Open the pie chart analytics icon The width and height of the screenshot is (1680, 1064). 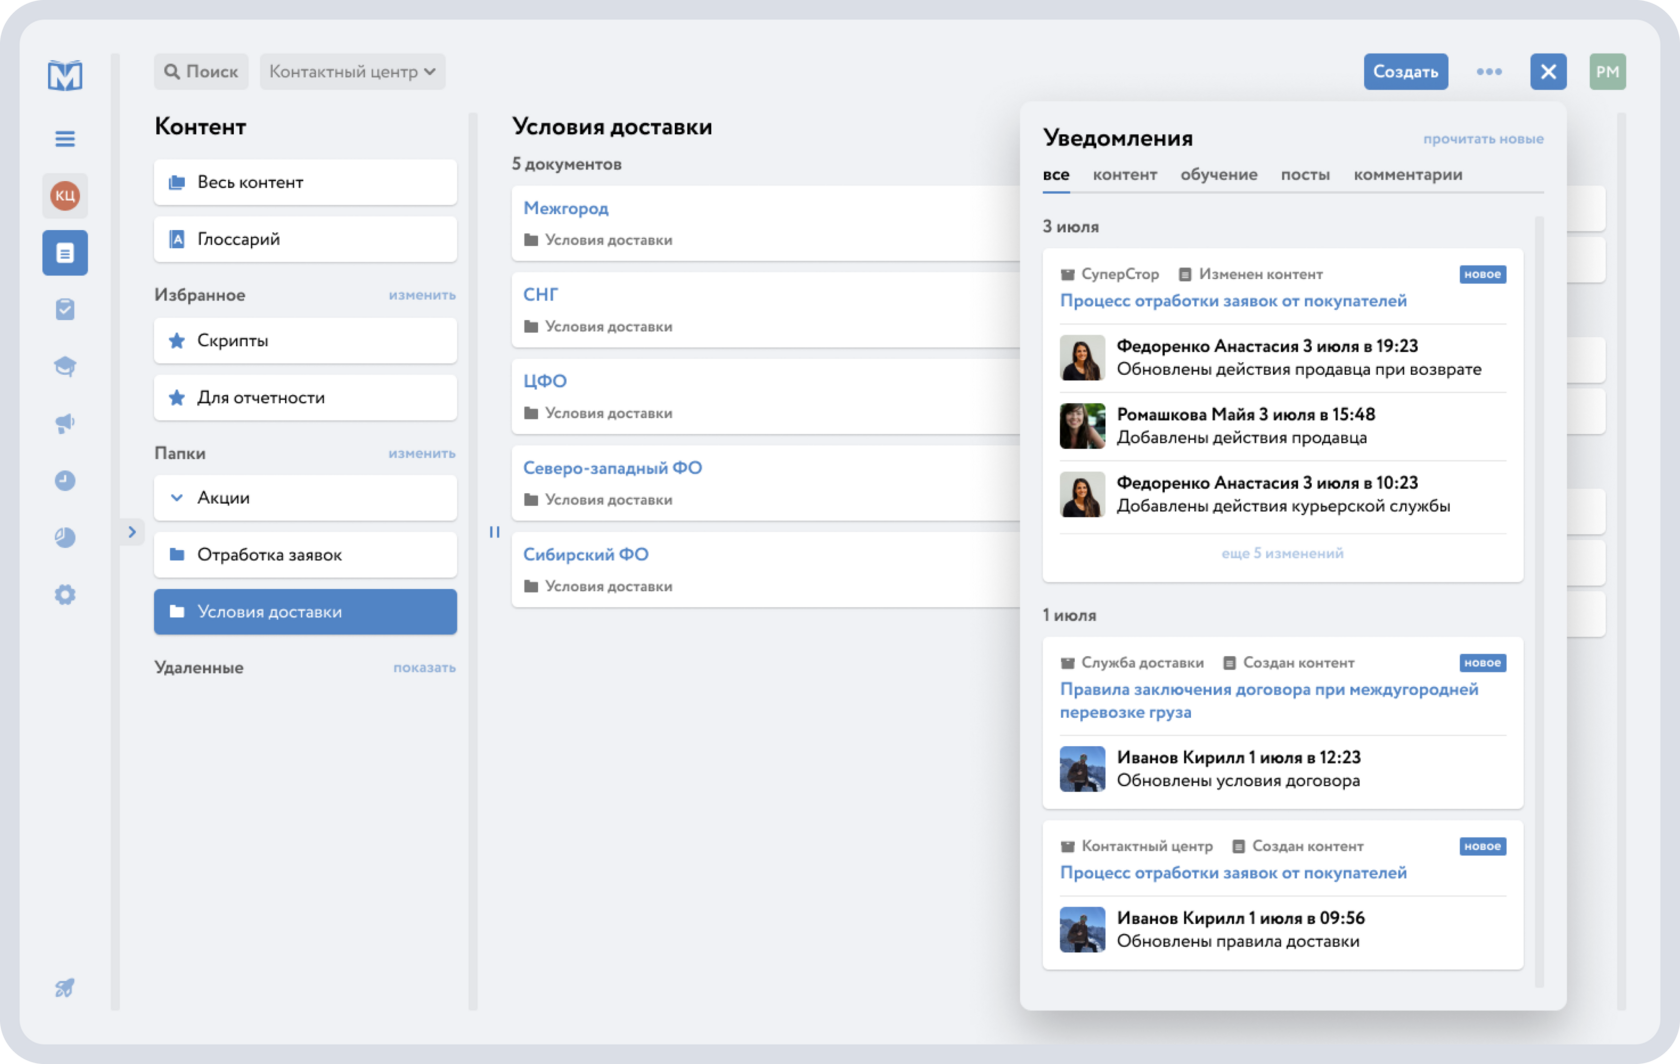65,538
